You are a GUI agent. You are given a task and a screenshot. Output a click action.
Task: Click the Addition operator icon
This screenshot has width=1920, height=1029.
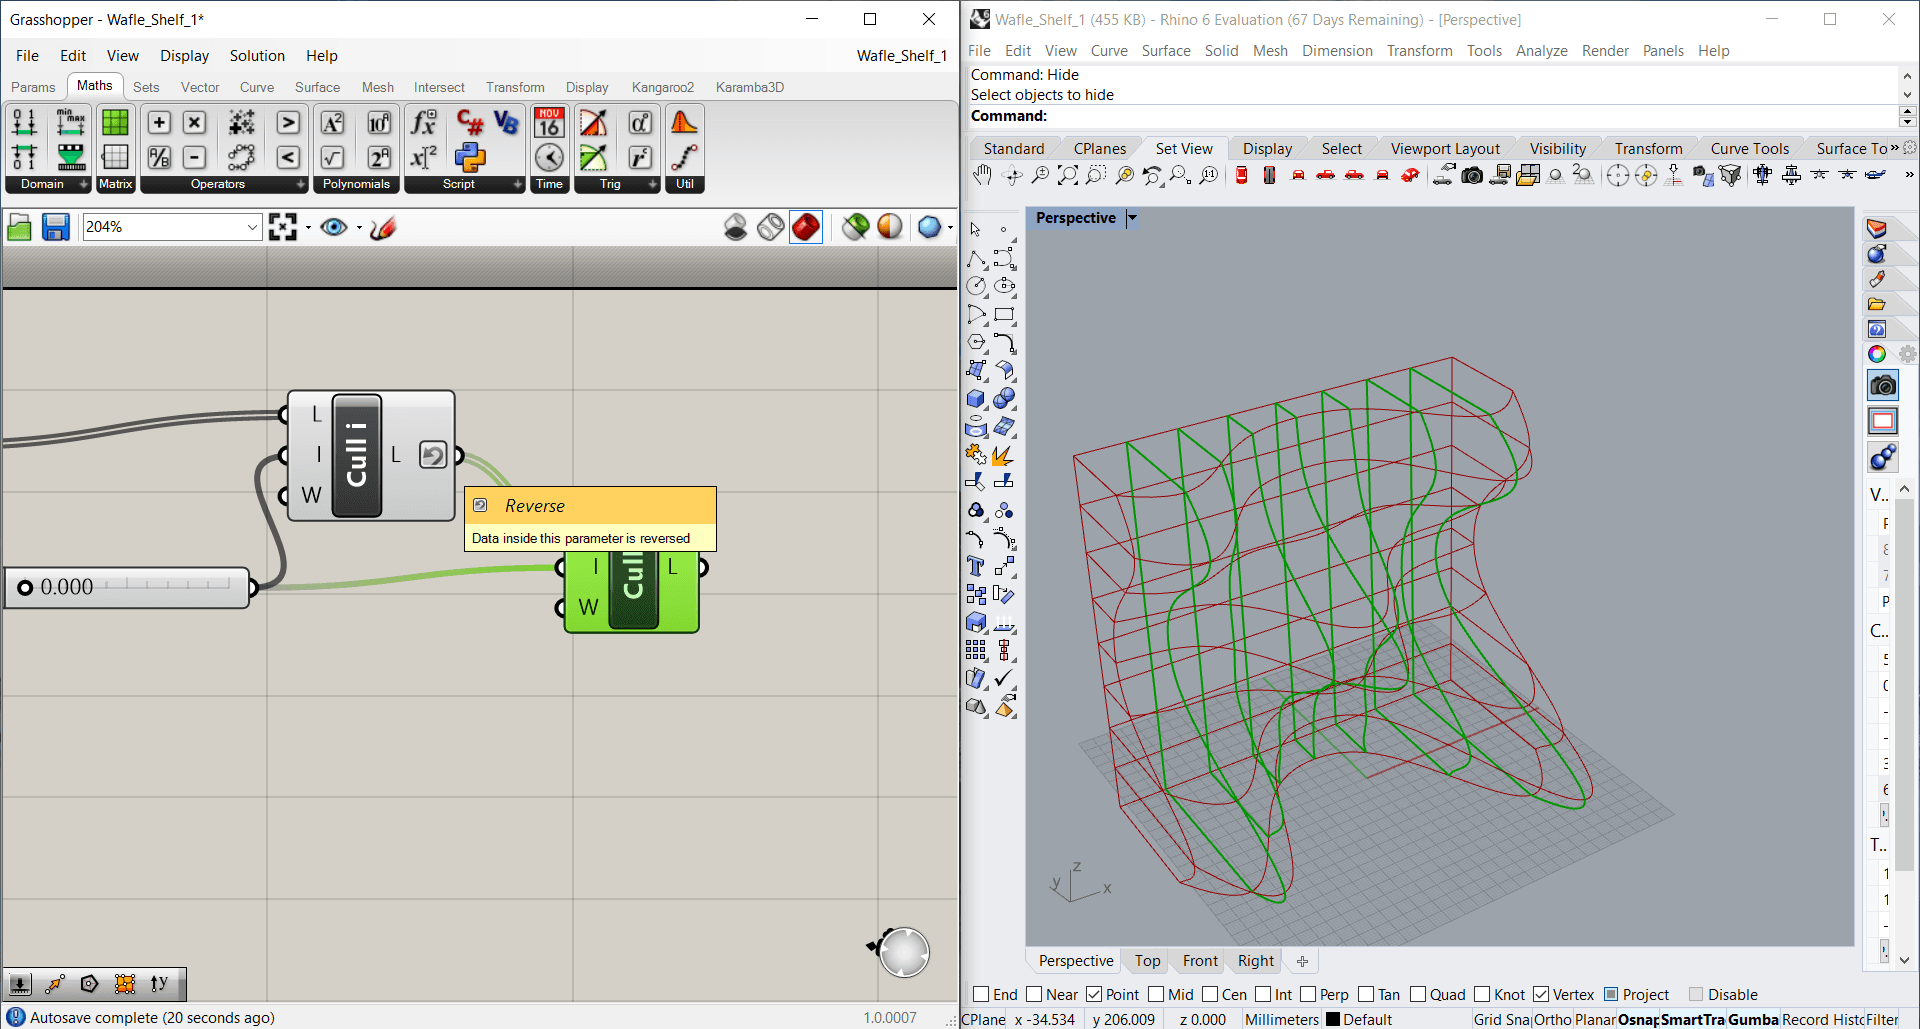coord(159,123)
